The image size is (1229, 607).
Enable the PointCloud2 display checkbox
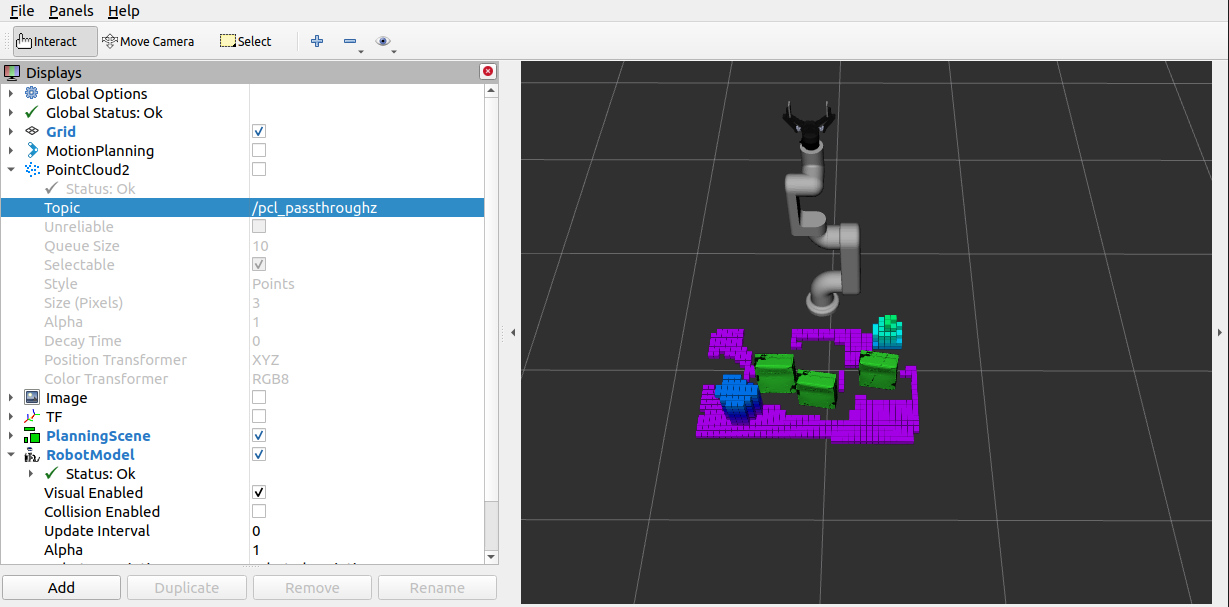pos(259,169)
